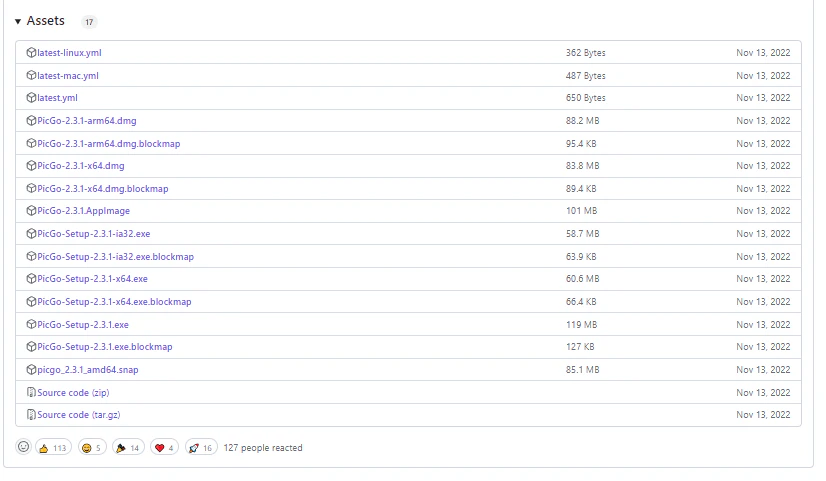Download PicGo-2.3.1-x64.dmg

81,166
